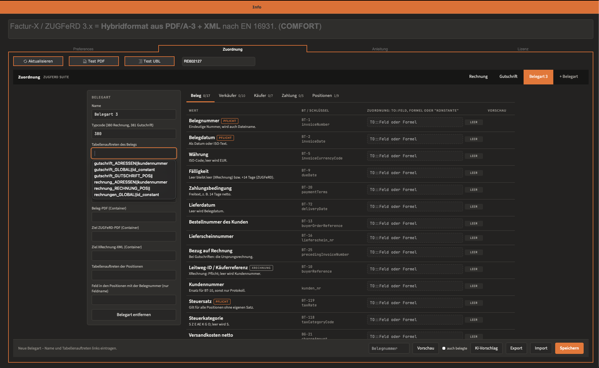Open the Beleg sub-tab
Image resolution: width=599 pixels, height=368 pixels.
point(200,96)
